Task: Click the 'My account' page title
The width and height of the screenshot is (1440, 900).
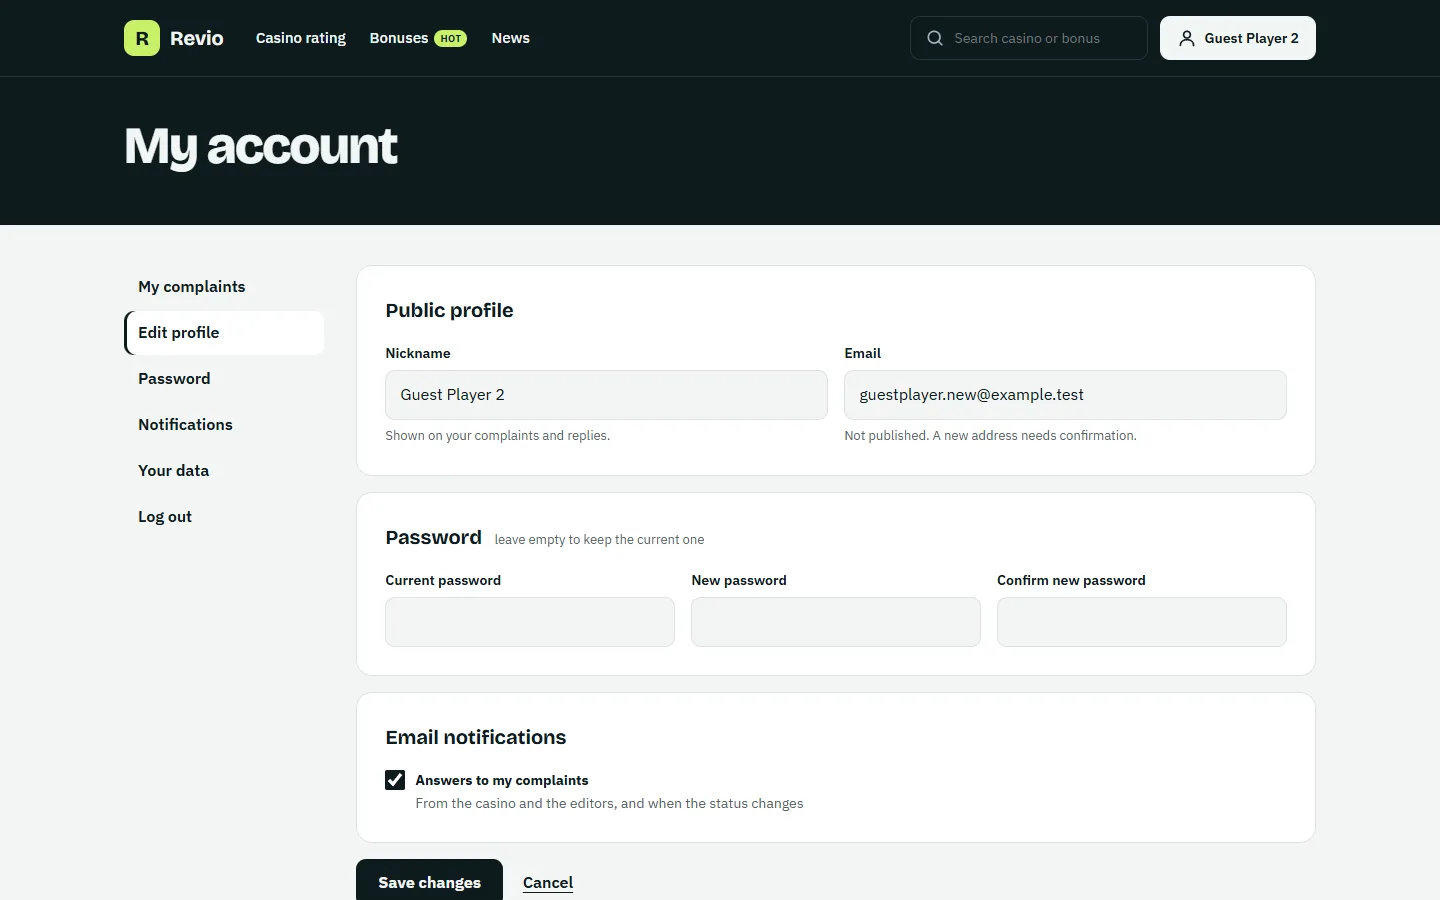Action: pyautogui.click(x=261, y=147)
